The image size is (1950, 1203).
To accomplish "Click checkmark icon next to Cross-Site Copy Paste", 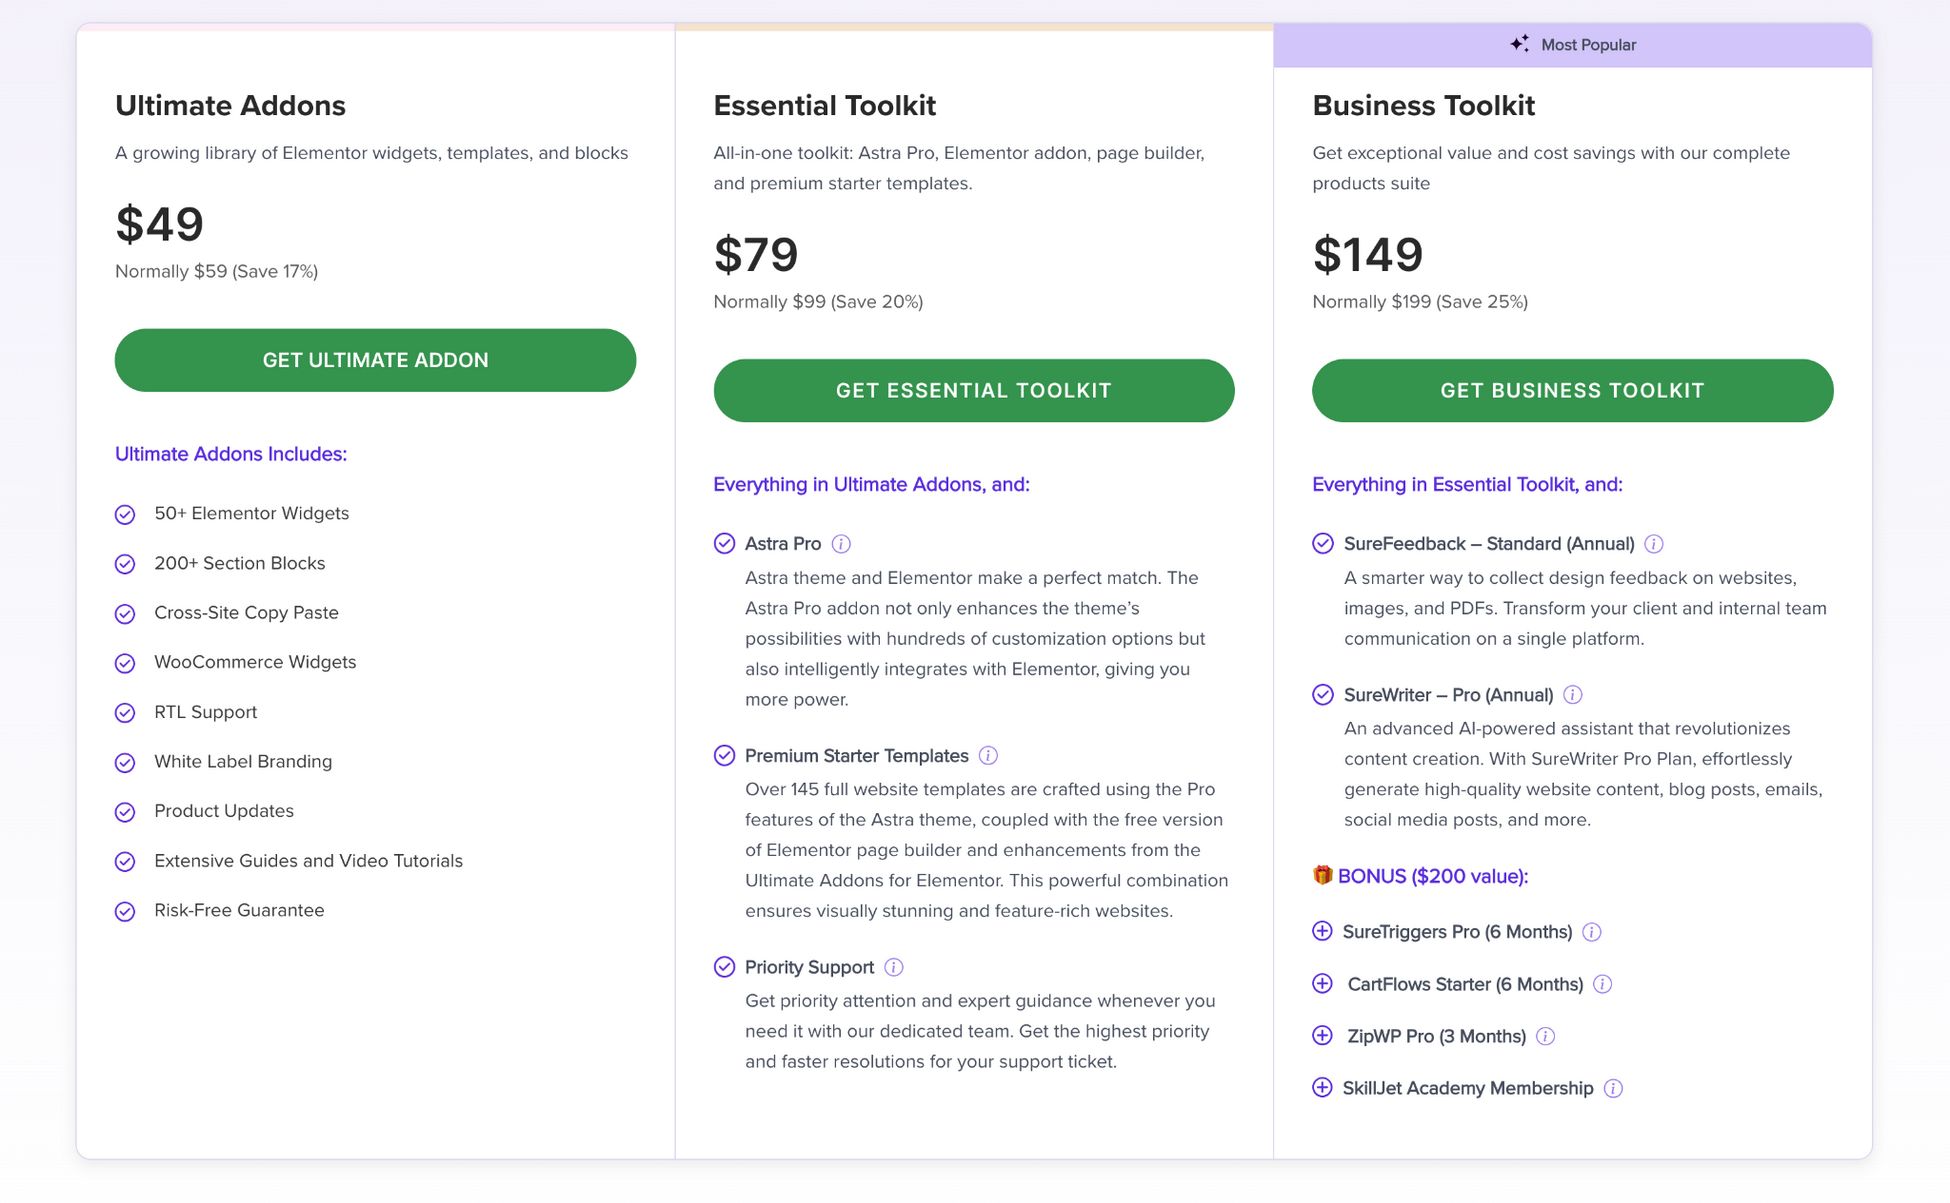I will pos(125,614).
